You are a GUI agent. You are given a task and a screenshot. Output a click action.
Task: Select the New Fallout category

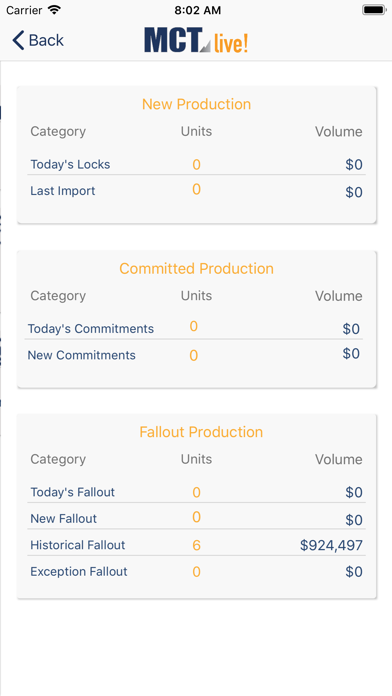coord(63,518)
